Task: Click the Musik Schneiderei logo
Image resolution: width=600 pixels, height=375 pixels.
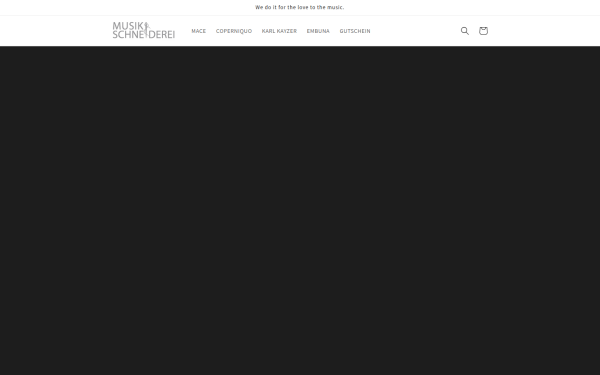Action: 143,30
